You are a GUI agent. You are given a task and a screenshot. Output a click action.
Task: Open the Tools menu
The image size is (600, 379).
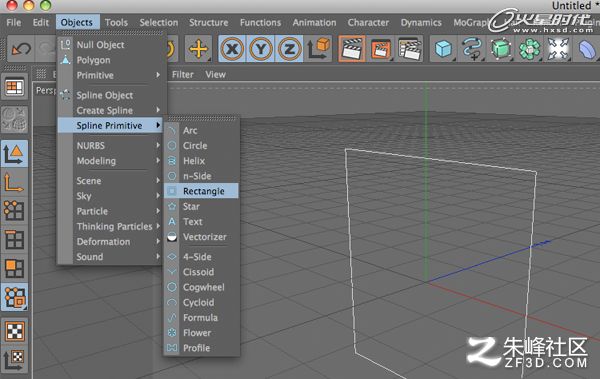pos(116,23)
